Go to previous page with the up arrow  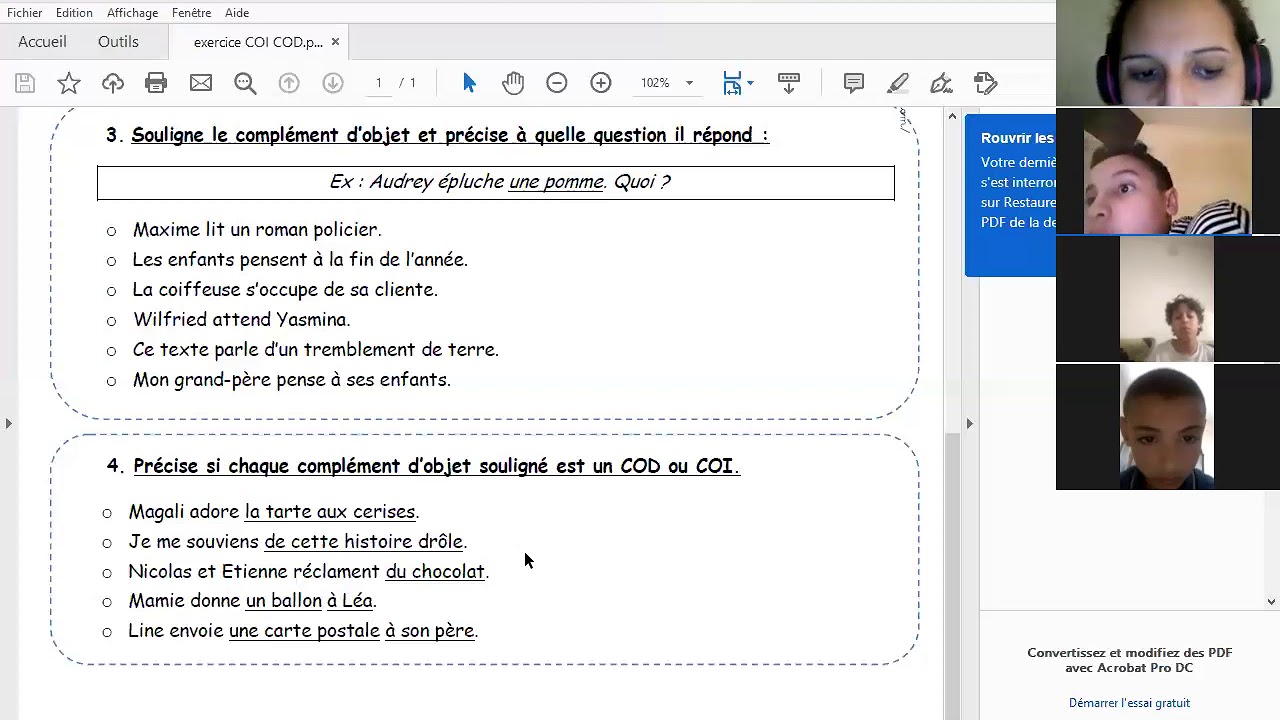[289, 83]
